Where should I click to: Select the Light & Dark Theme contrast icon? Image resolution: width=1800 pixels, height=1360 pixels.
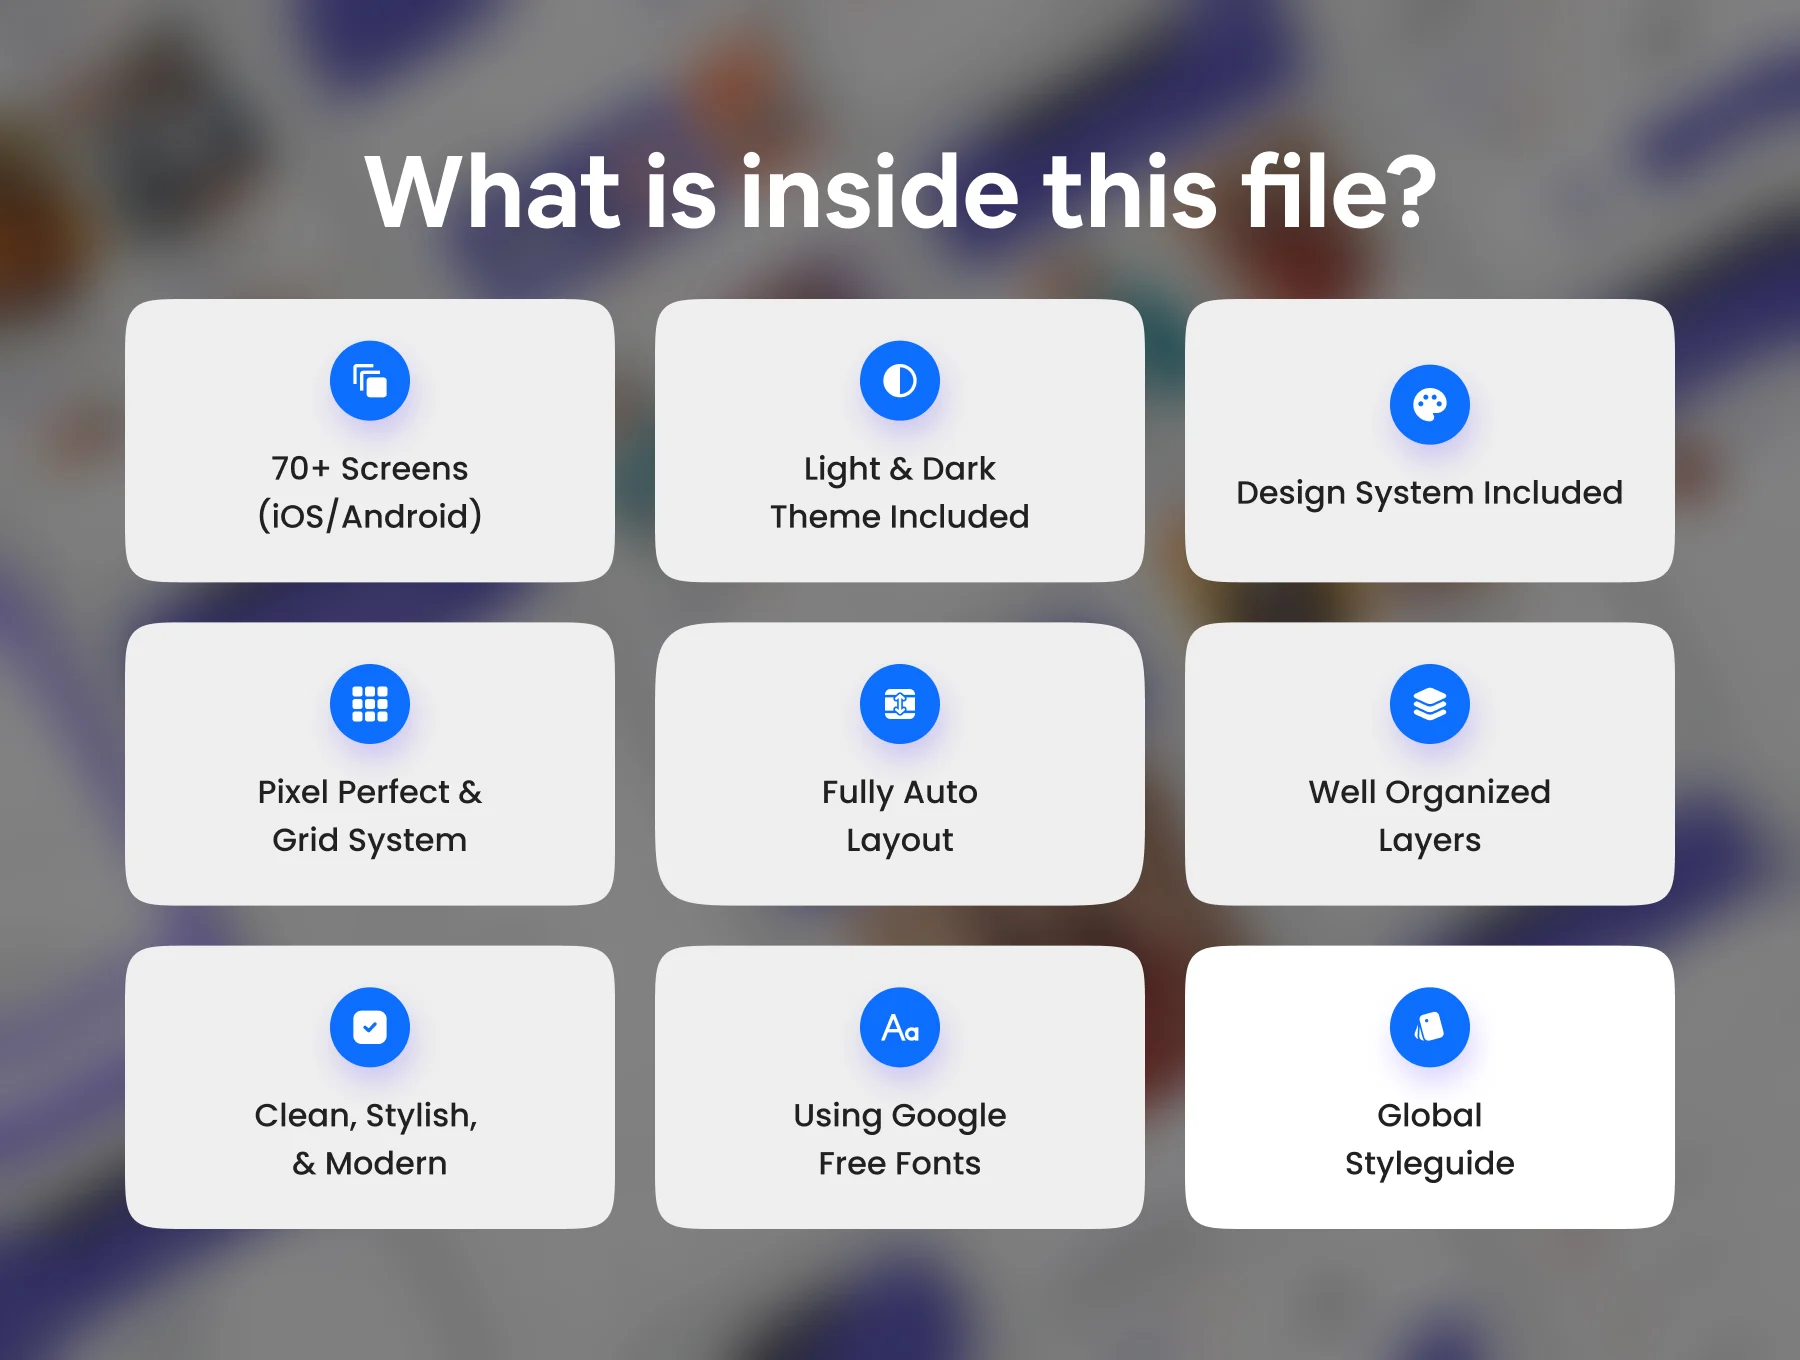click(899, 380)
